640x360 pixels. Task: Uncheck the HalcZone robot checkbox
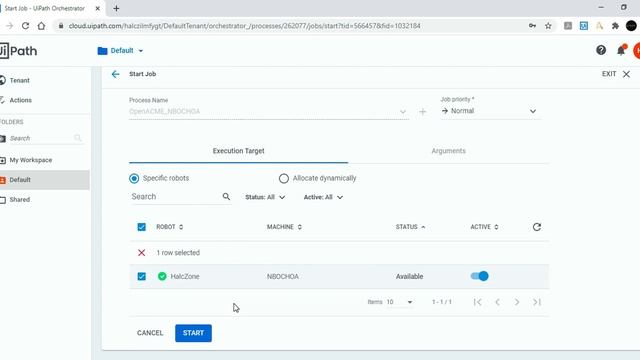click(x=142, y=276)
